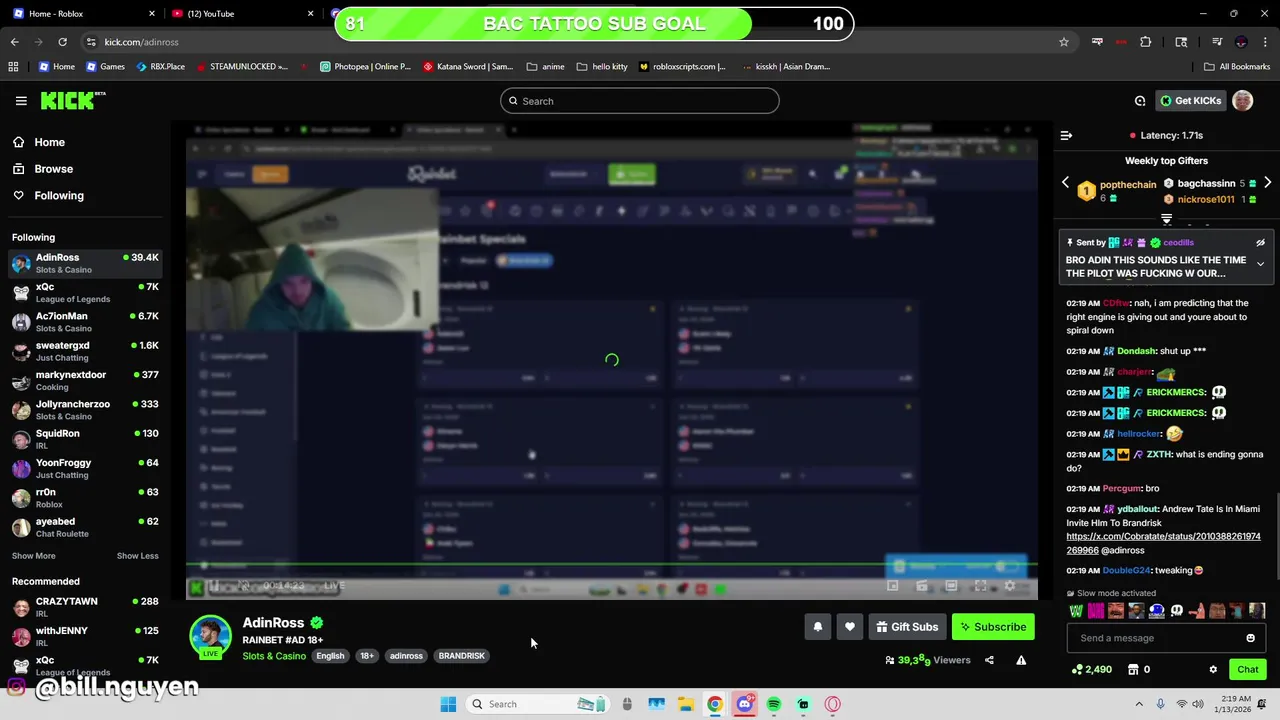This screenshot has width=1280, height=720.
Task: Expand following list with Show More
Action: [x=33, y=556]
